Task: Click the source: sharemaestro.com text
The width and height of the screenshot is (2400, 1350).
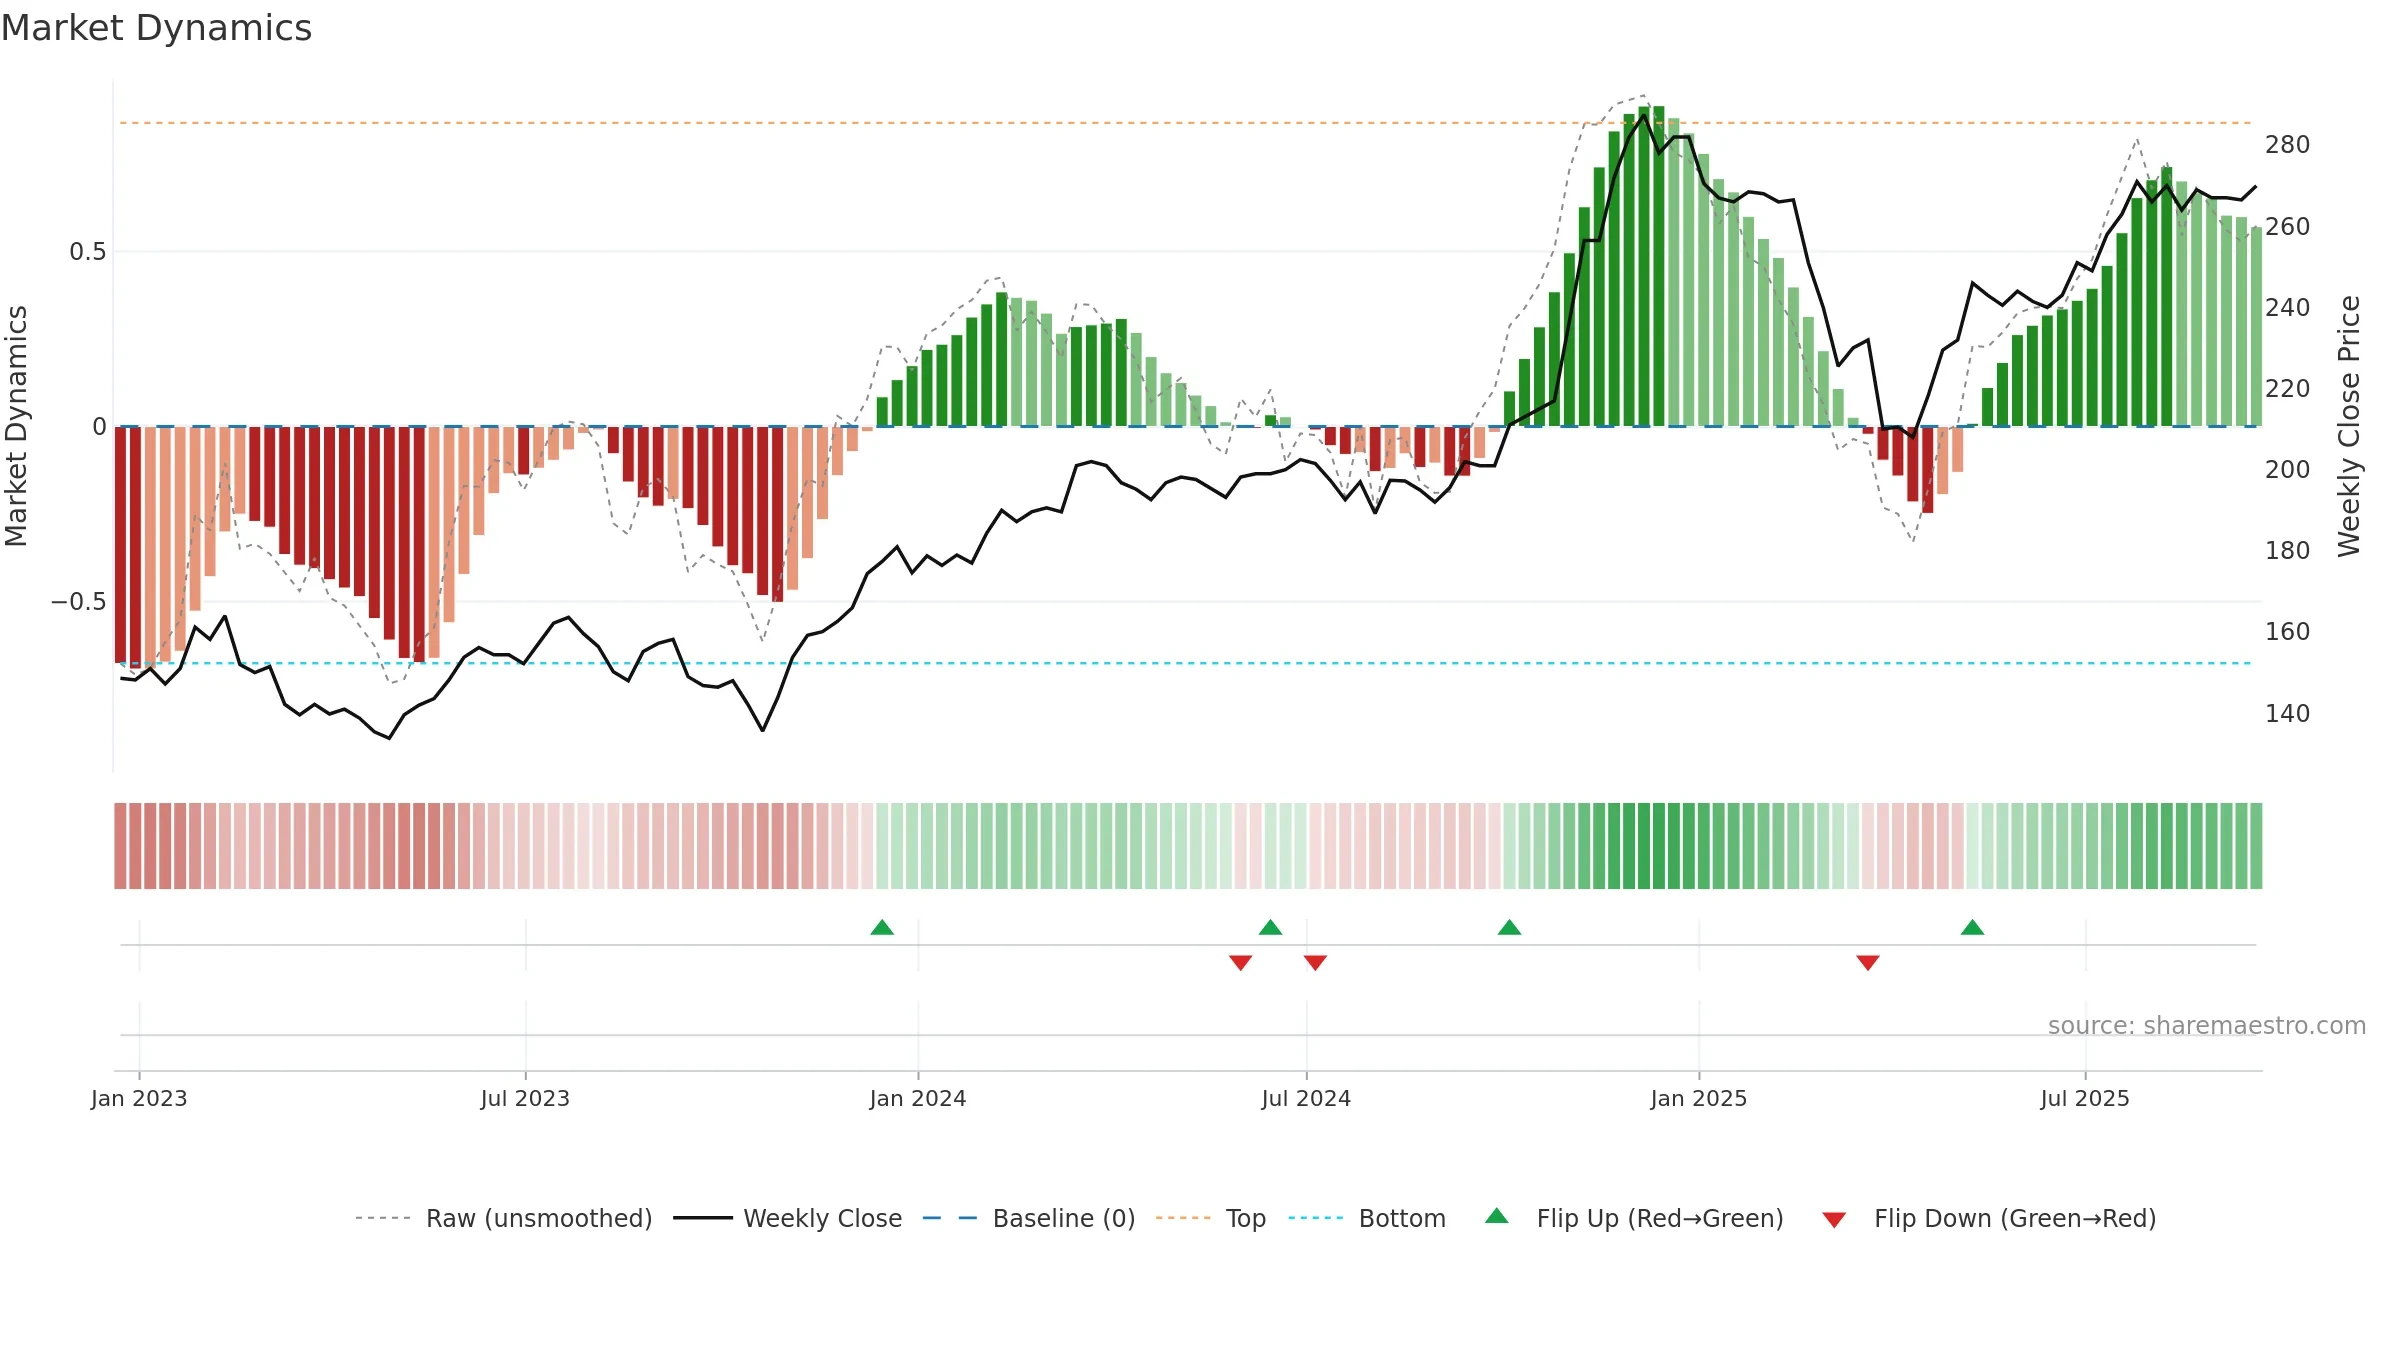Action: point(2207,1025)
